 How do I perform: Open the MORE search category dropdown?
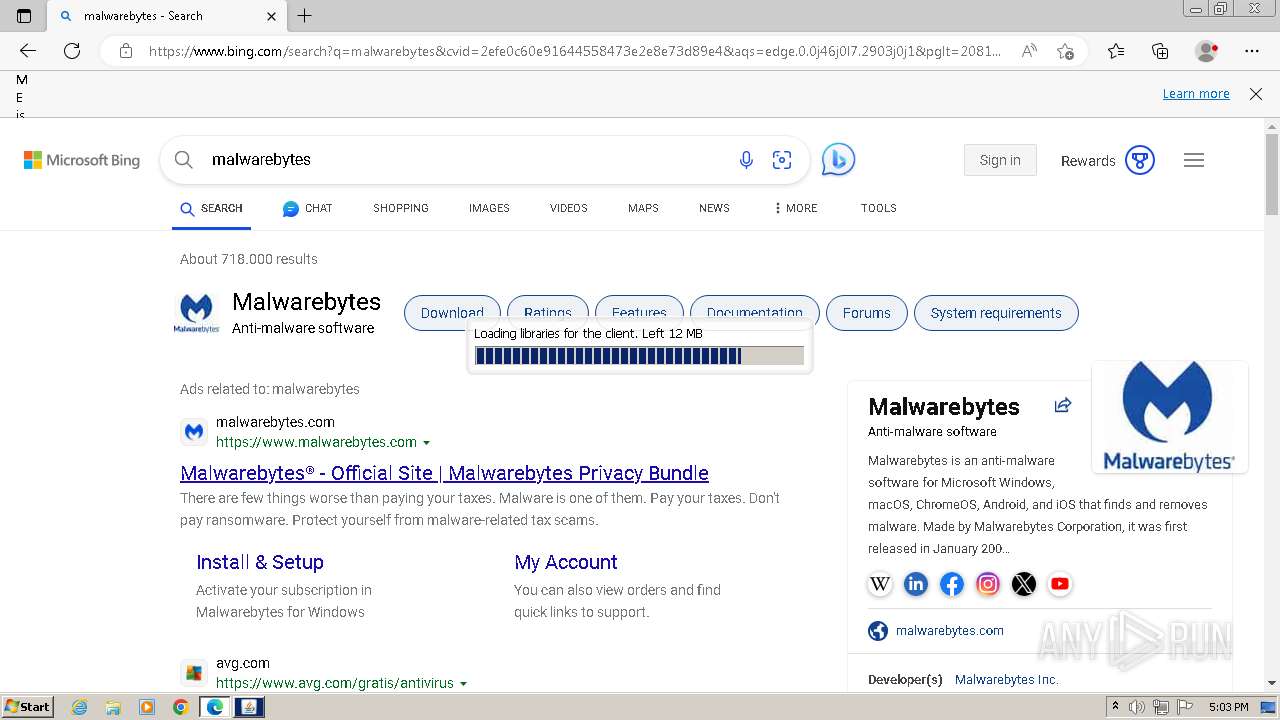click(x=795, y=208)
